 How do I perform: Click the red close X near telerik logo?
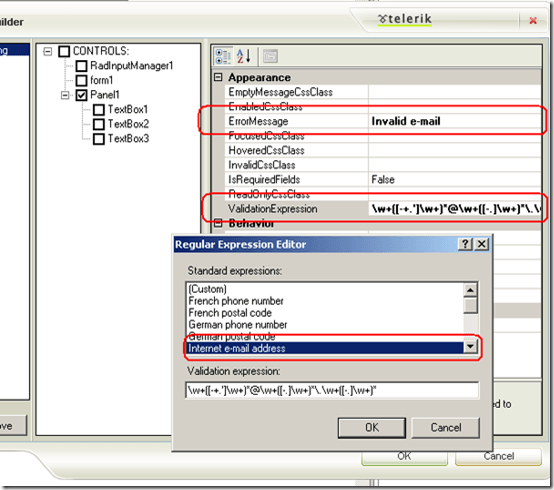pos(533,21)
